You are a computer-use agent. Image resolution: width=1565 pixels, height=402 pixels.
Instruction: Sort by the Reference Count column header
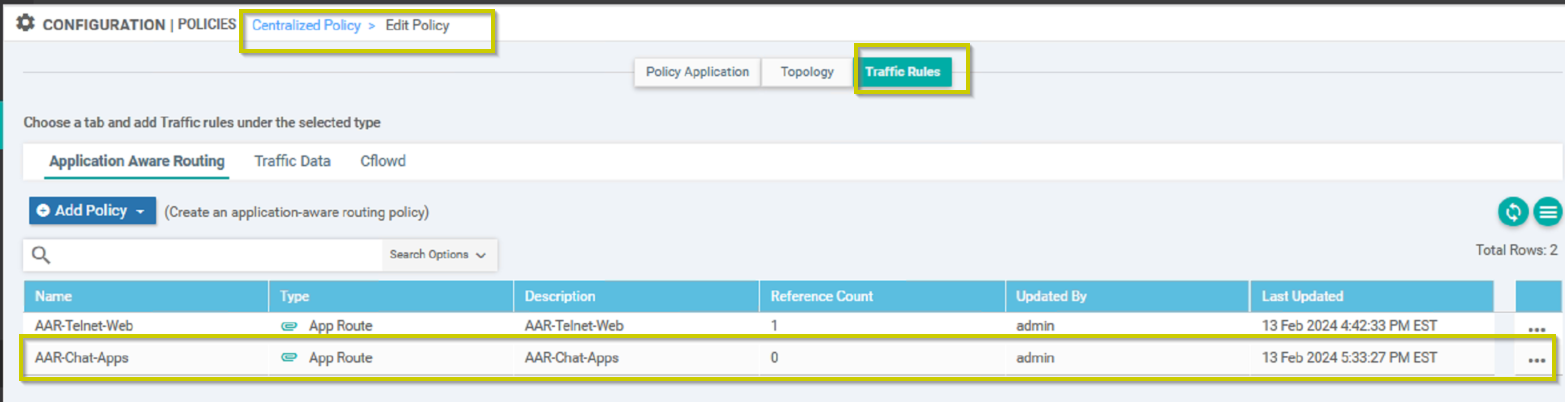(x=881, y=296)
